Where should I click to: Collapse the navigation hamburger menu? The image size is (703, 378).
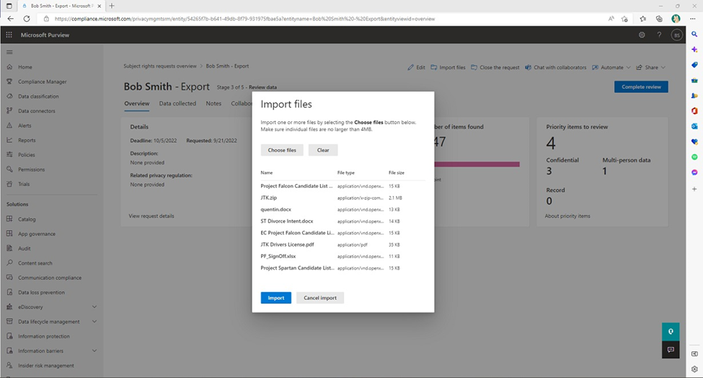click(9, 52)
